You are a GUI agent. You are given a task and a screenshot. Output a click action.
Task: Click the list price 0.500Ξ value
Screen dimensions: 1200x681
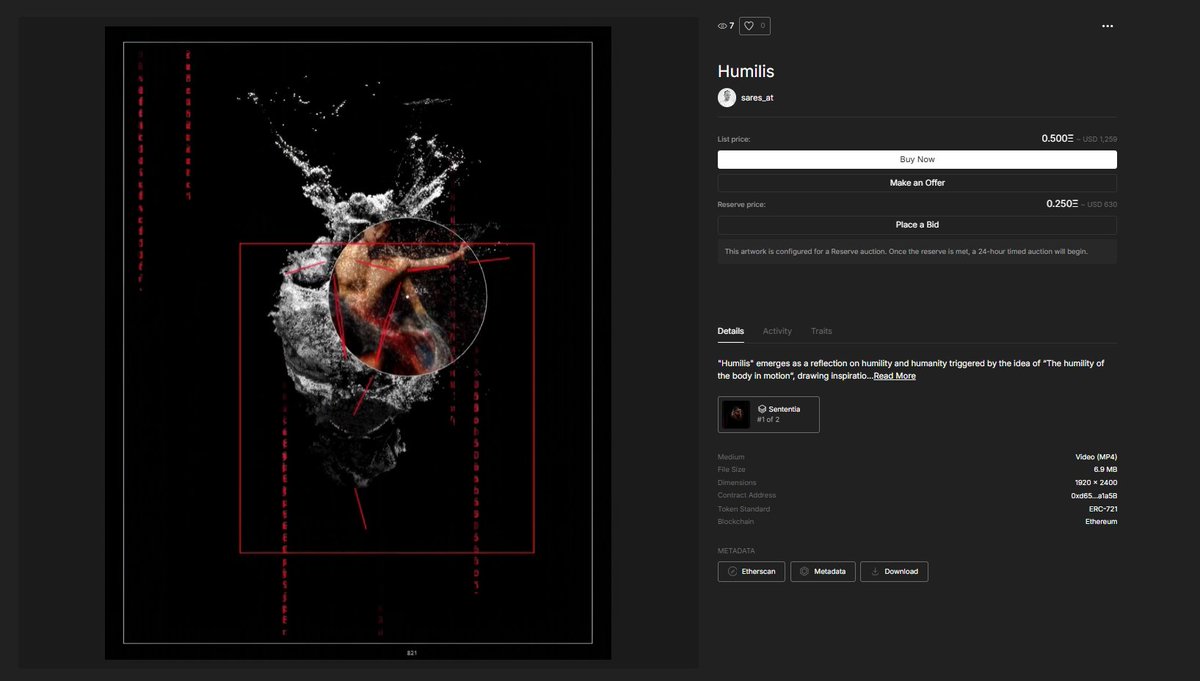tap(1057, 139)
